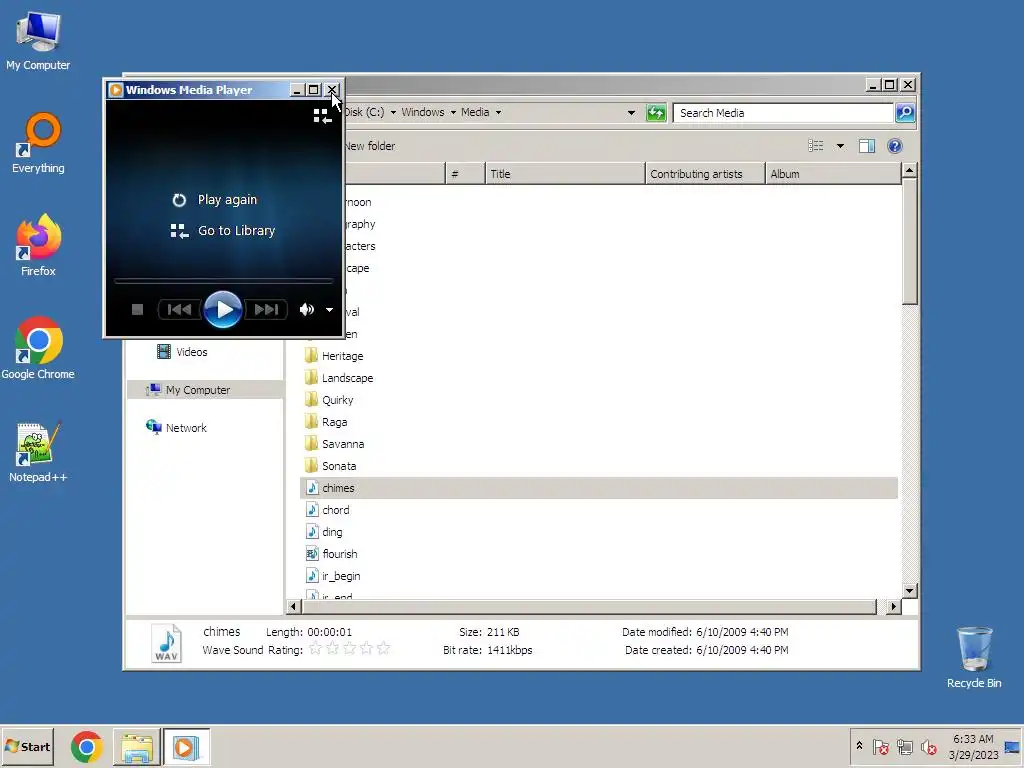Mute the Media Player volume speaker
The height and width of the screenshot is (768, 1024).
click(306, 310)
